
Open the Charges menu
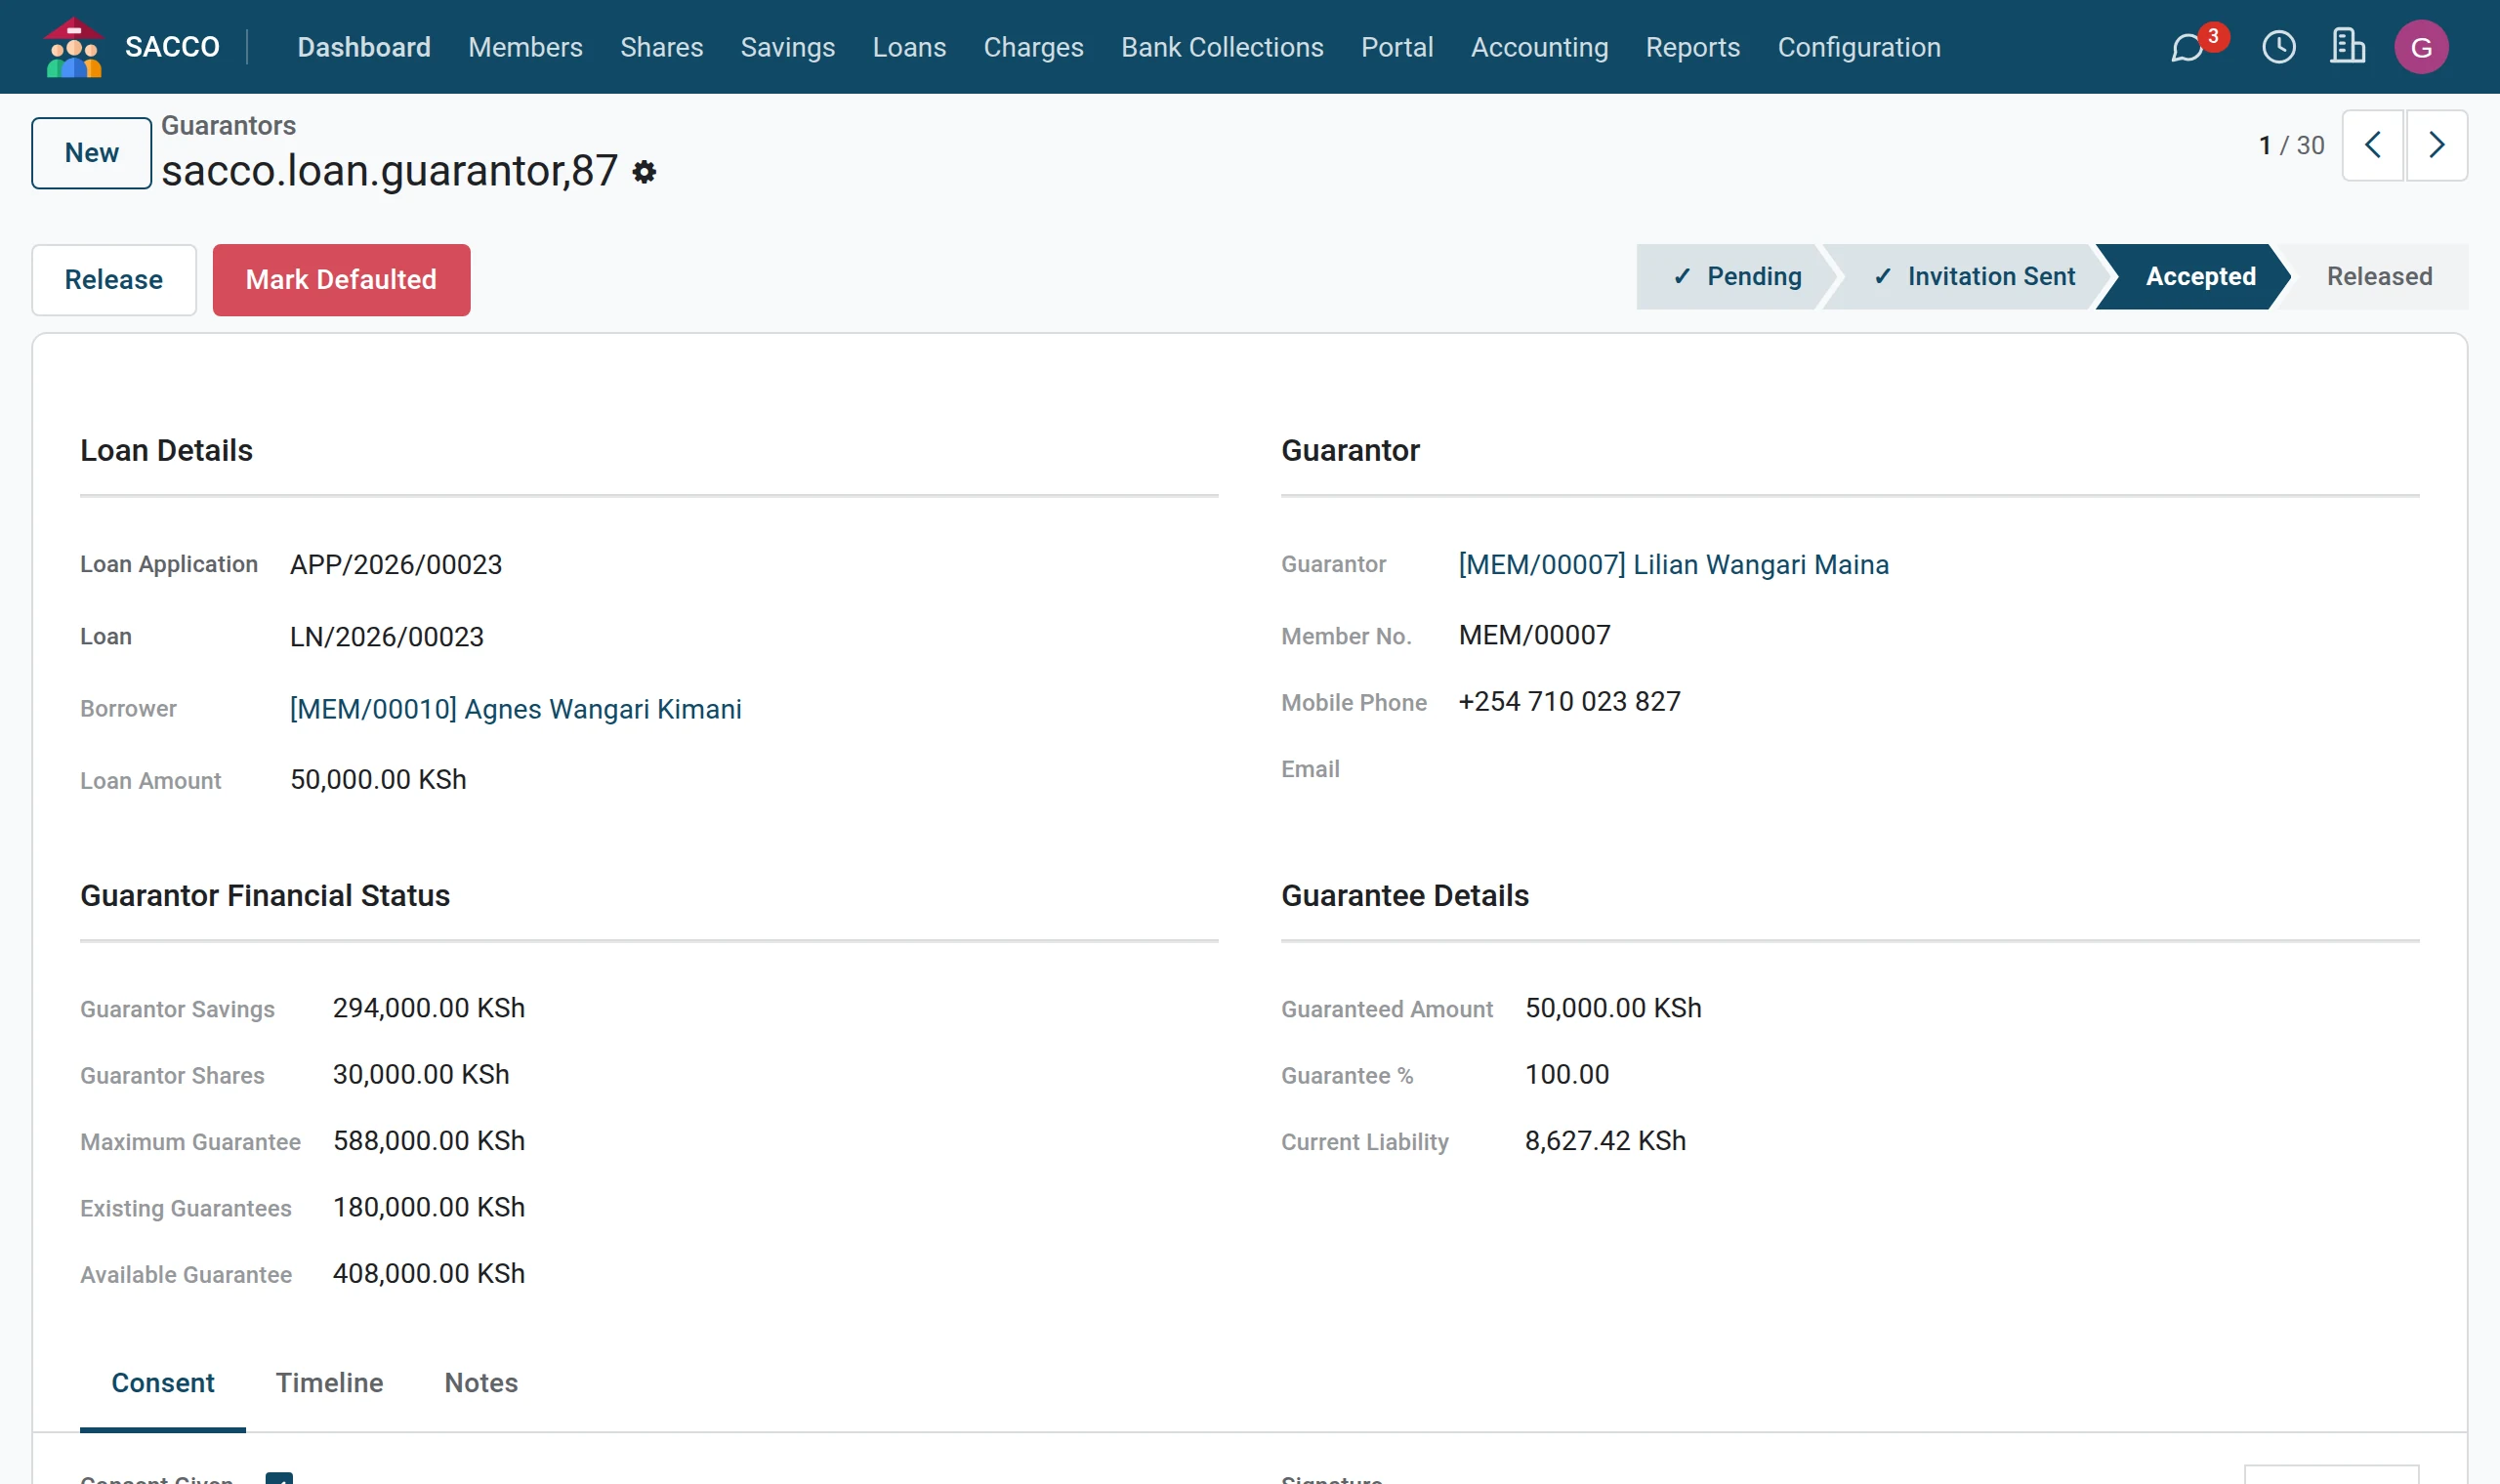1033,47
